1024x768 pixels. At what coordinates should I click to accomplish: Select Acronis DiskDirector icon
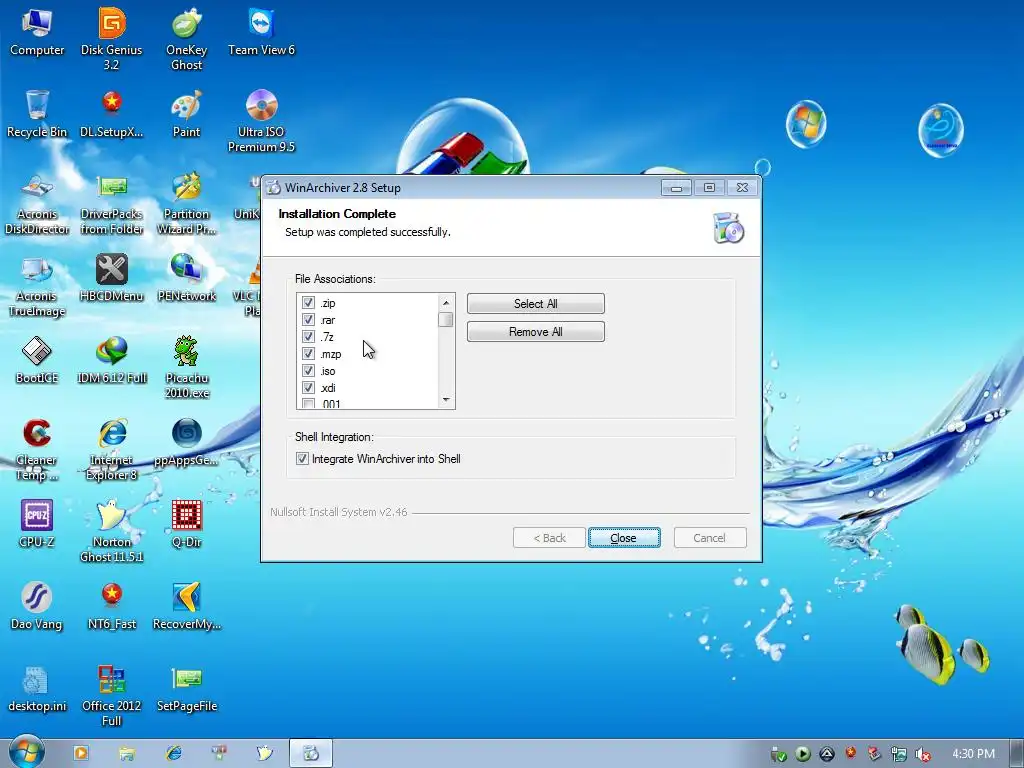pos(37,204)
